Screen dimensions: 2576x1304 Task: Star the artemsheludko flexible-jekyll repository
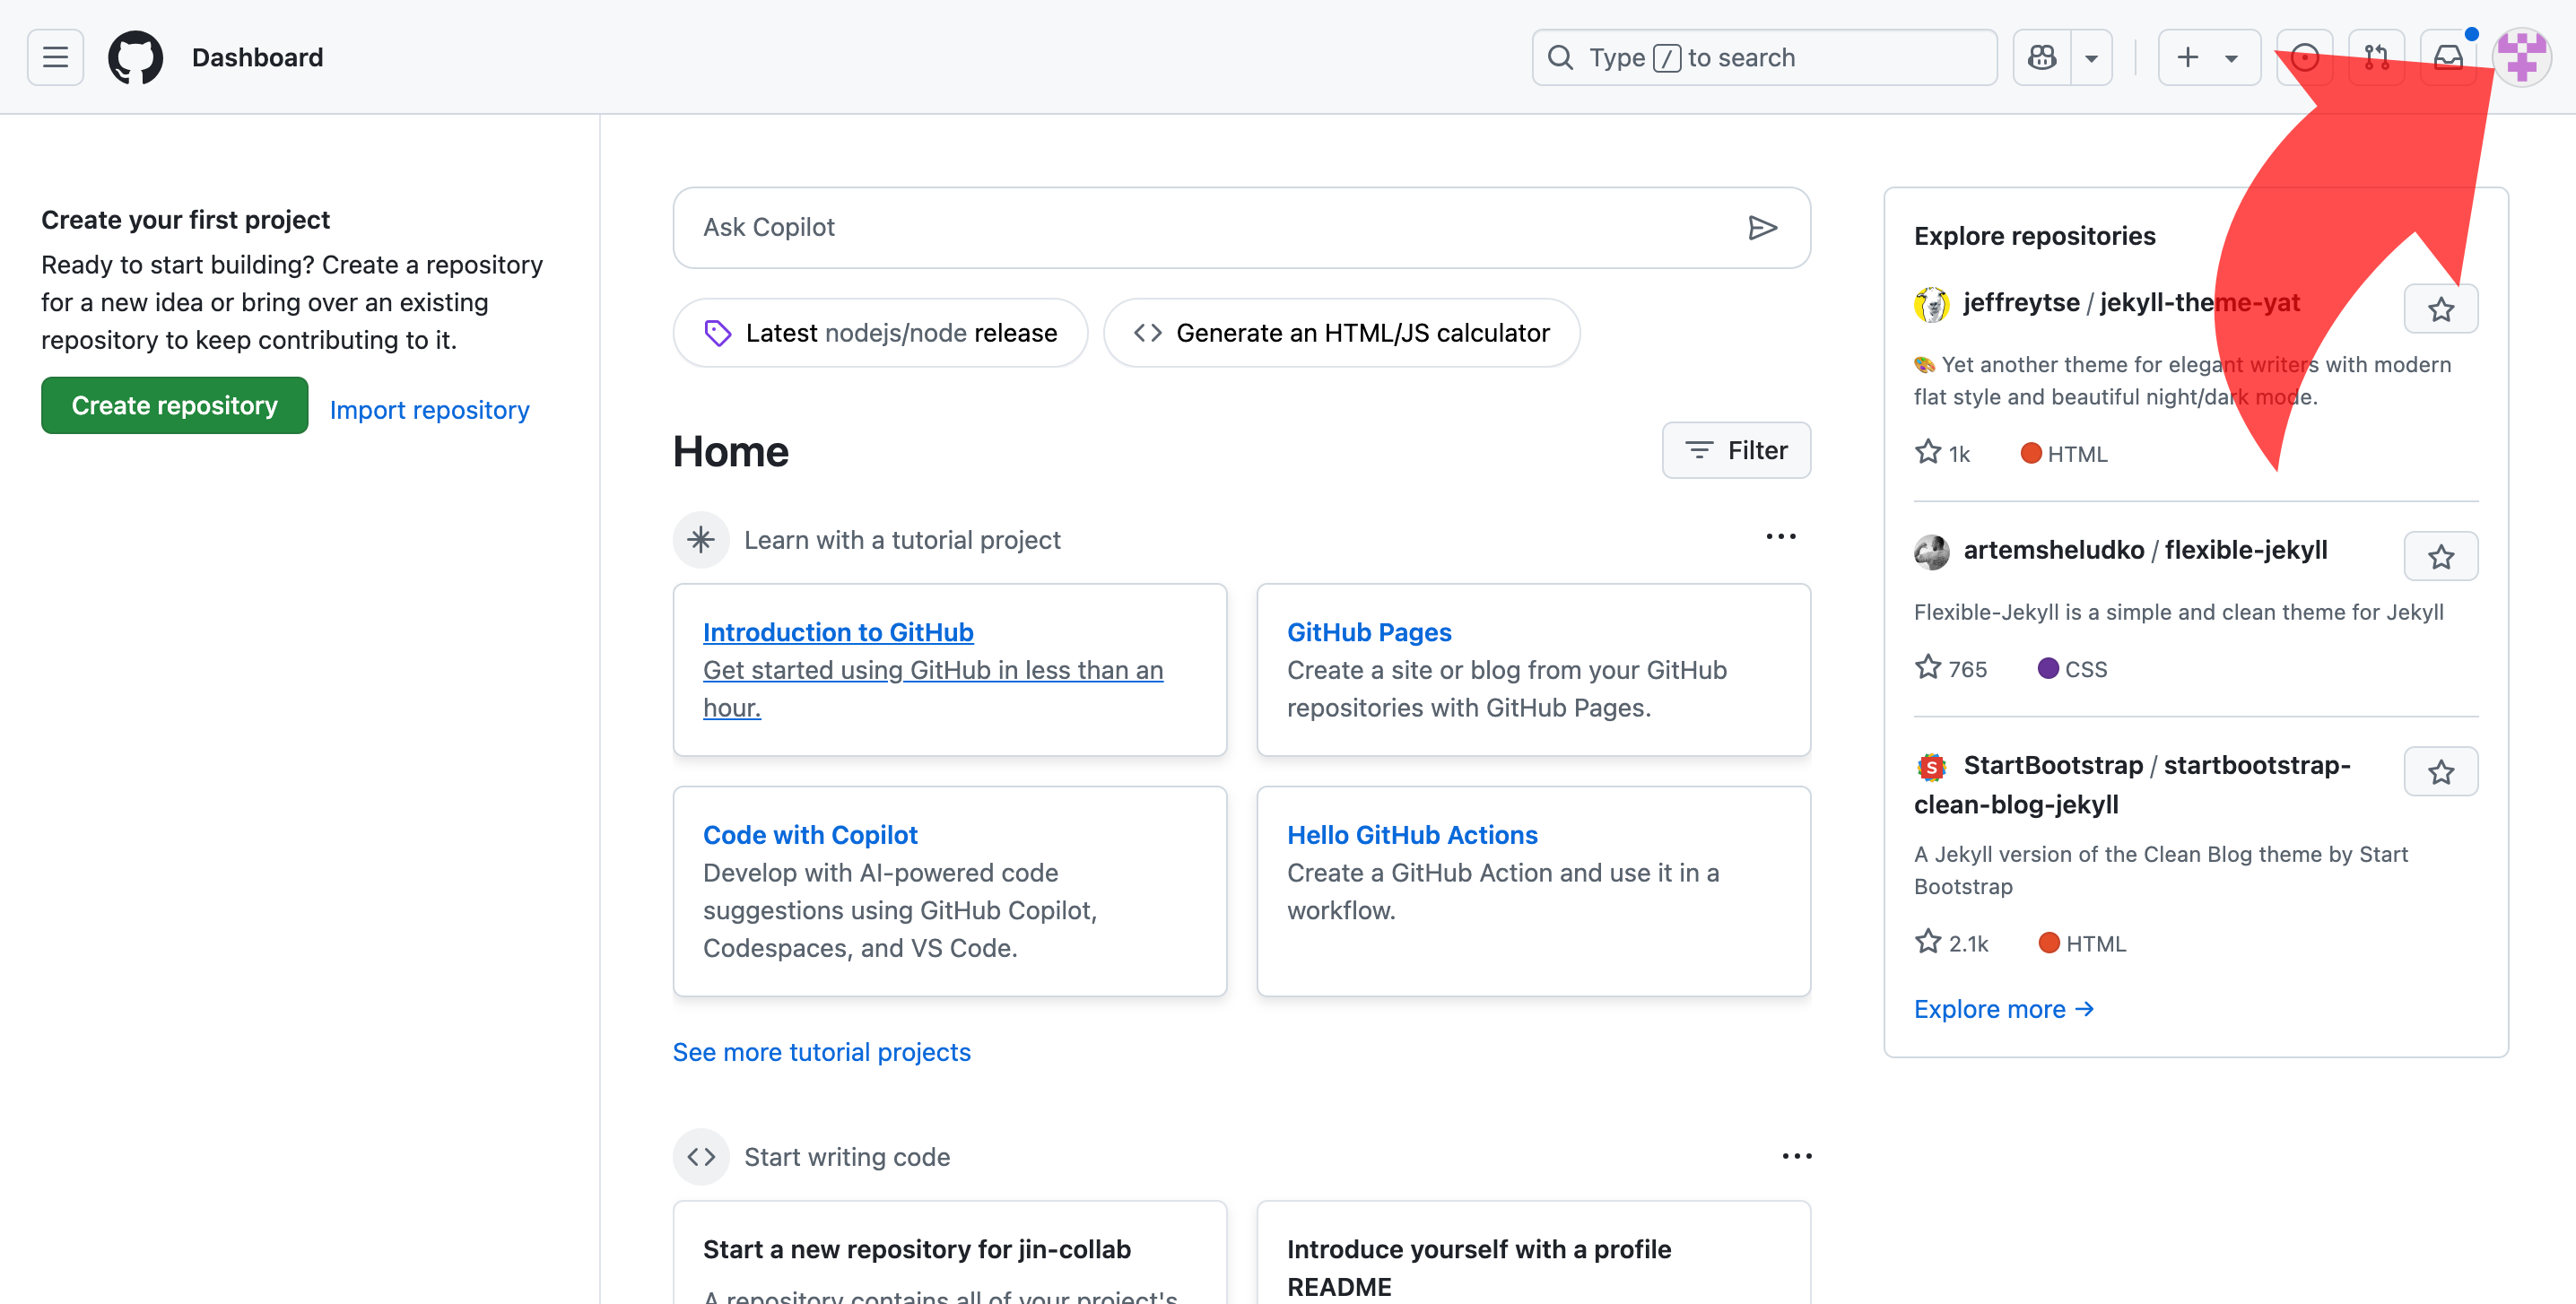tap(2440, 556)
